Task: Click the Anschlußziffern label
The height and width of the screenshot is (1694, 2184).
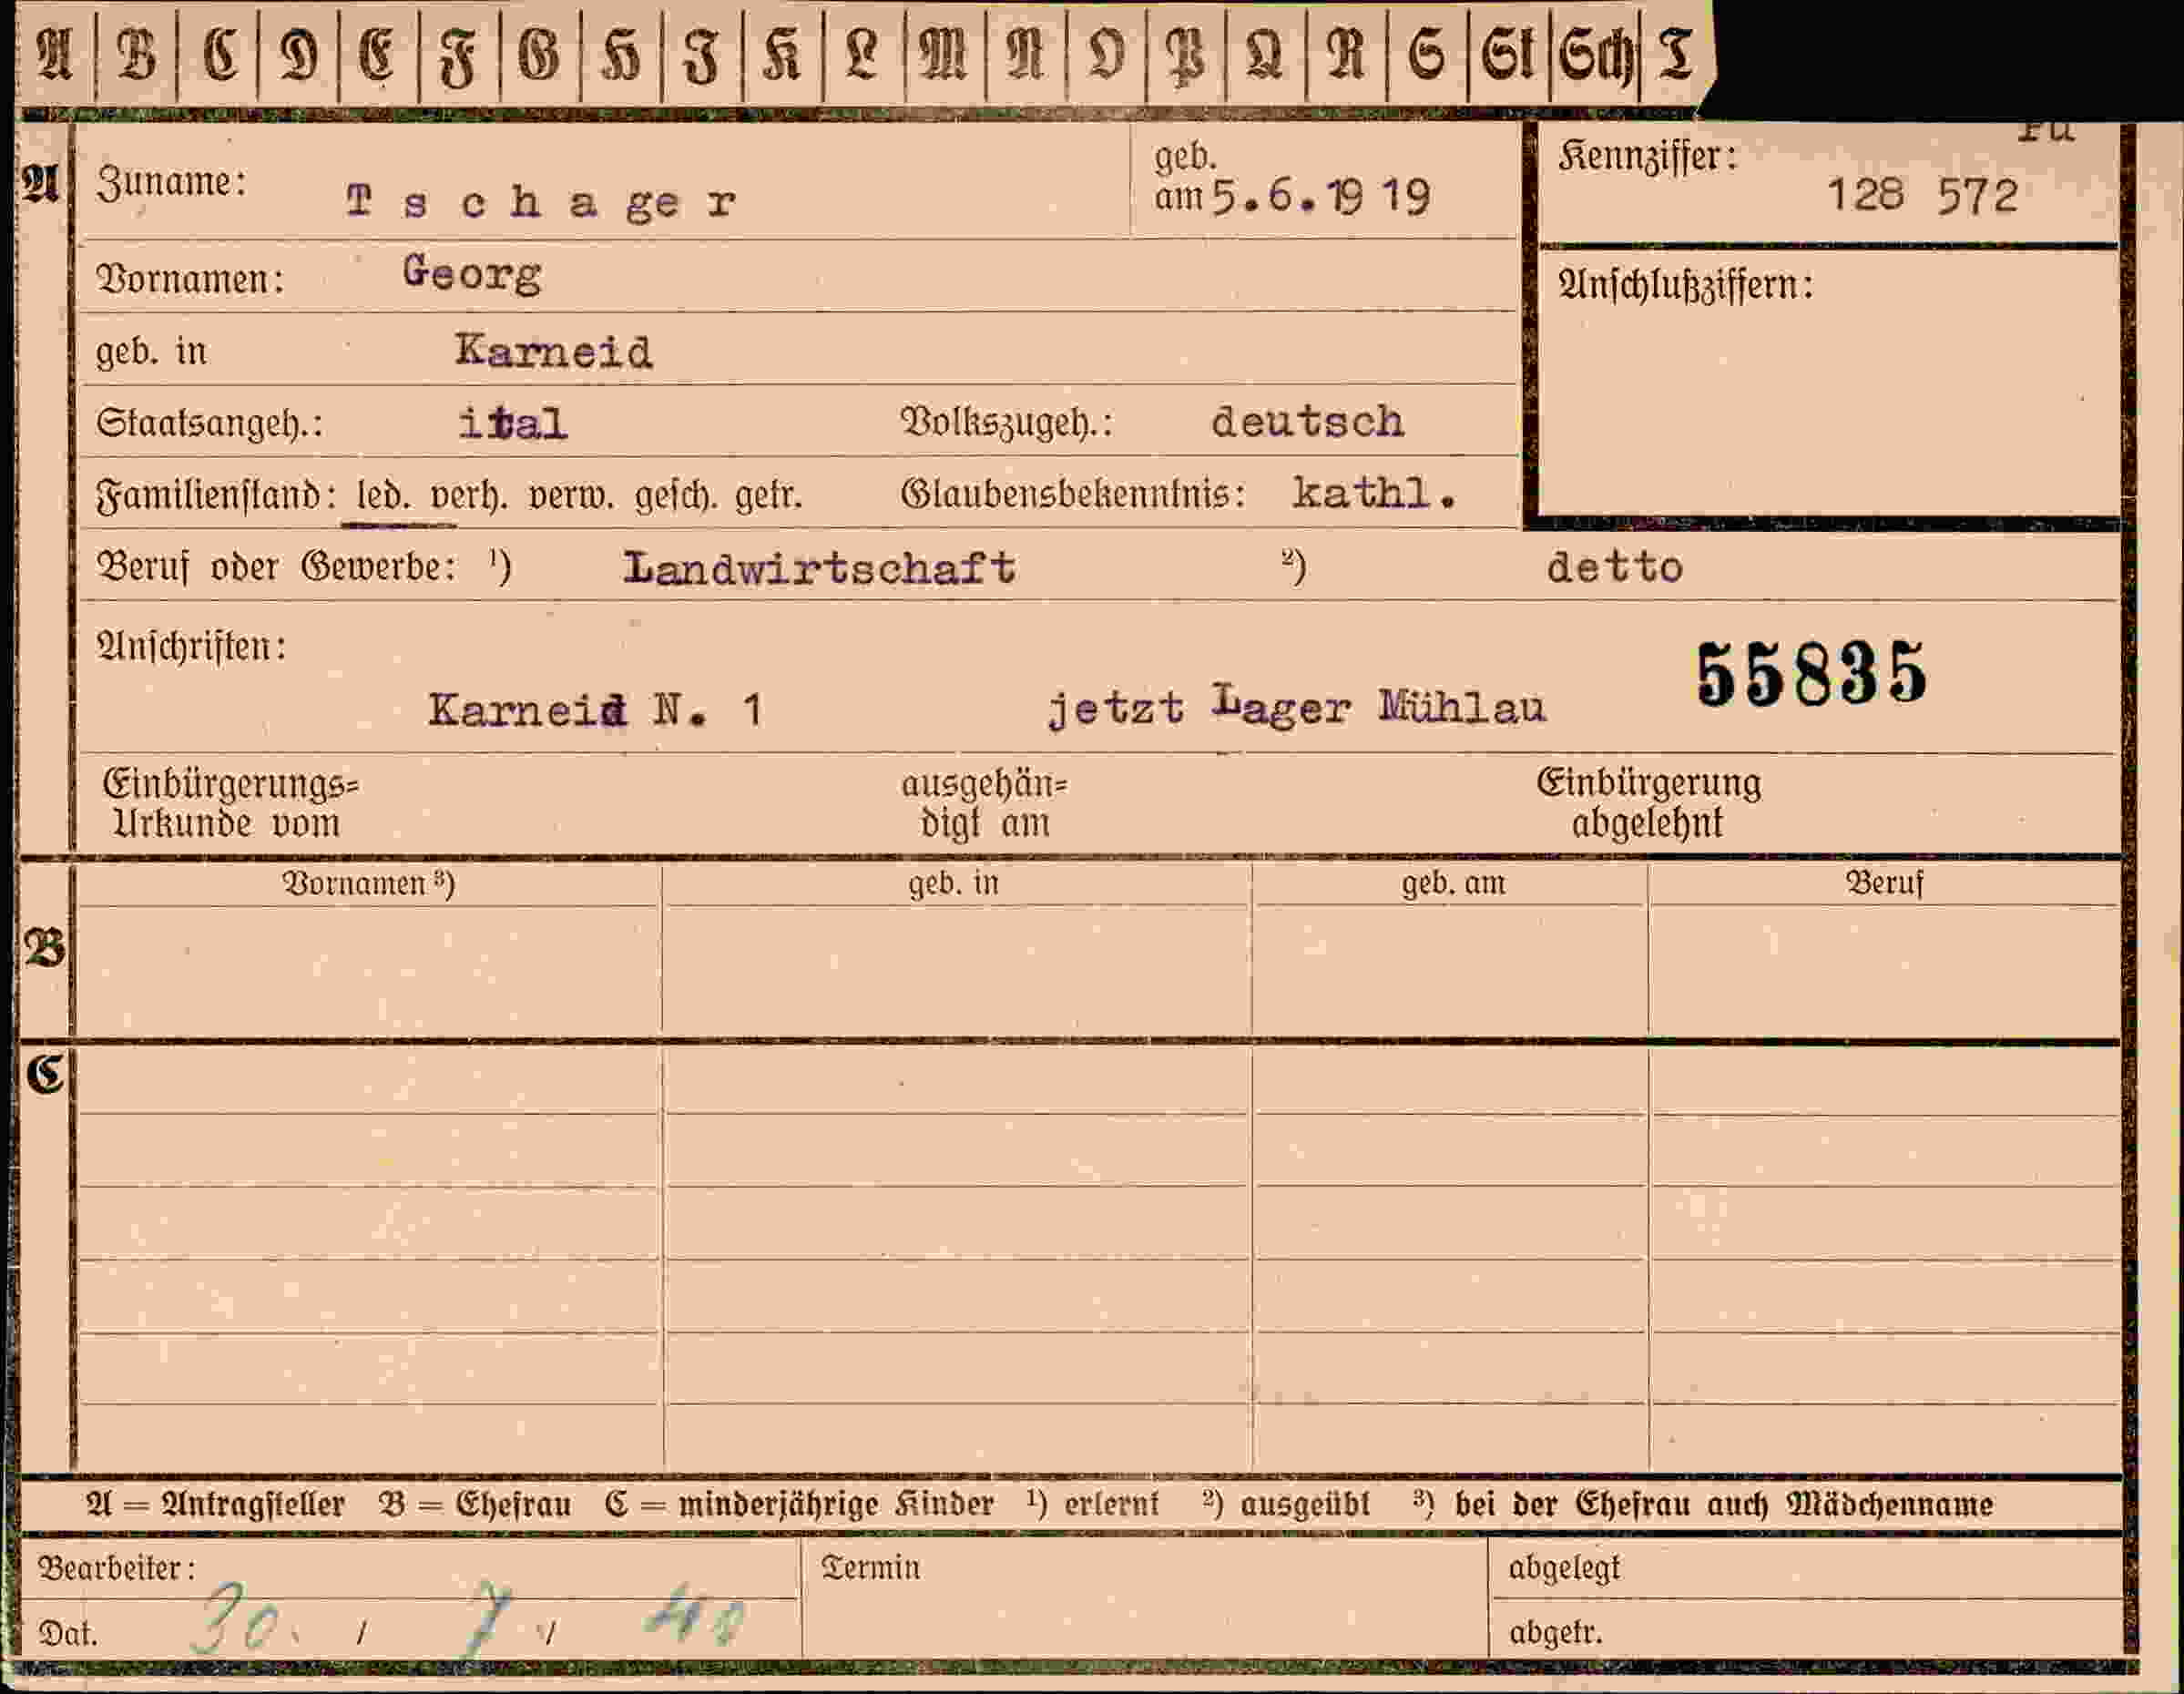Action: click(x=1685, y=286)
